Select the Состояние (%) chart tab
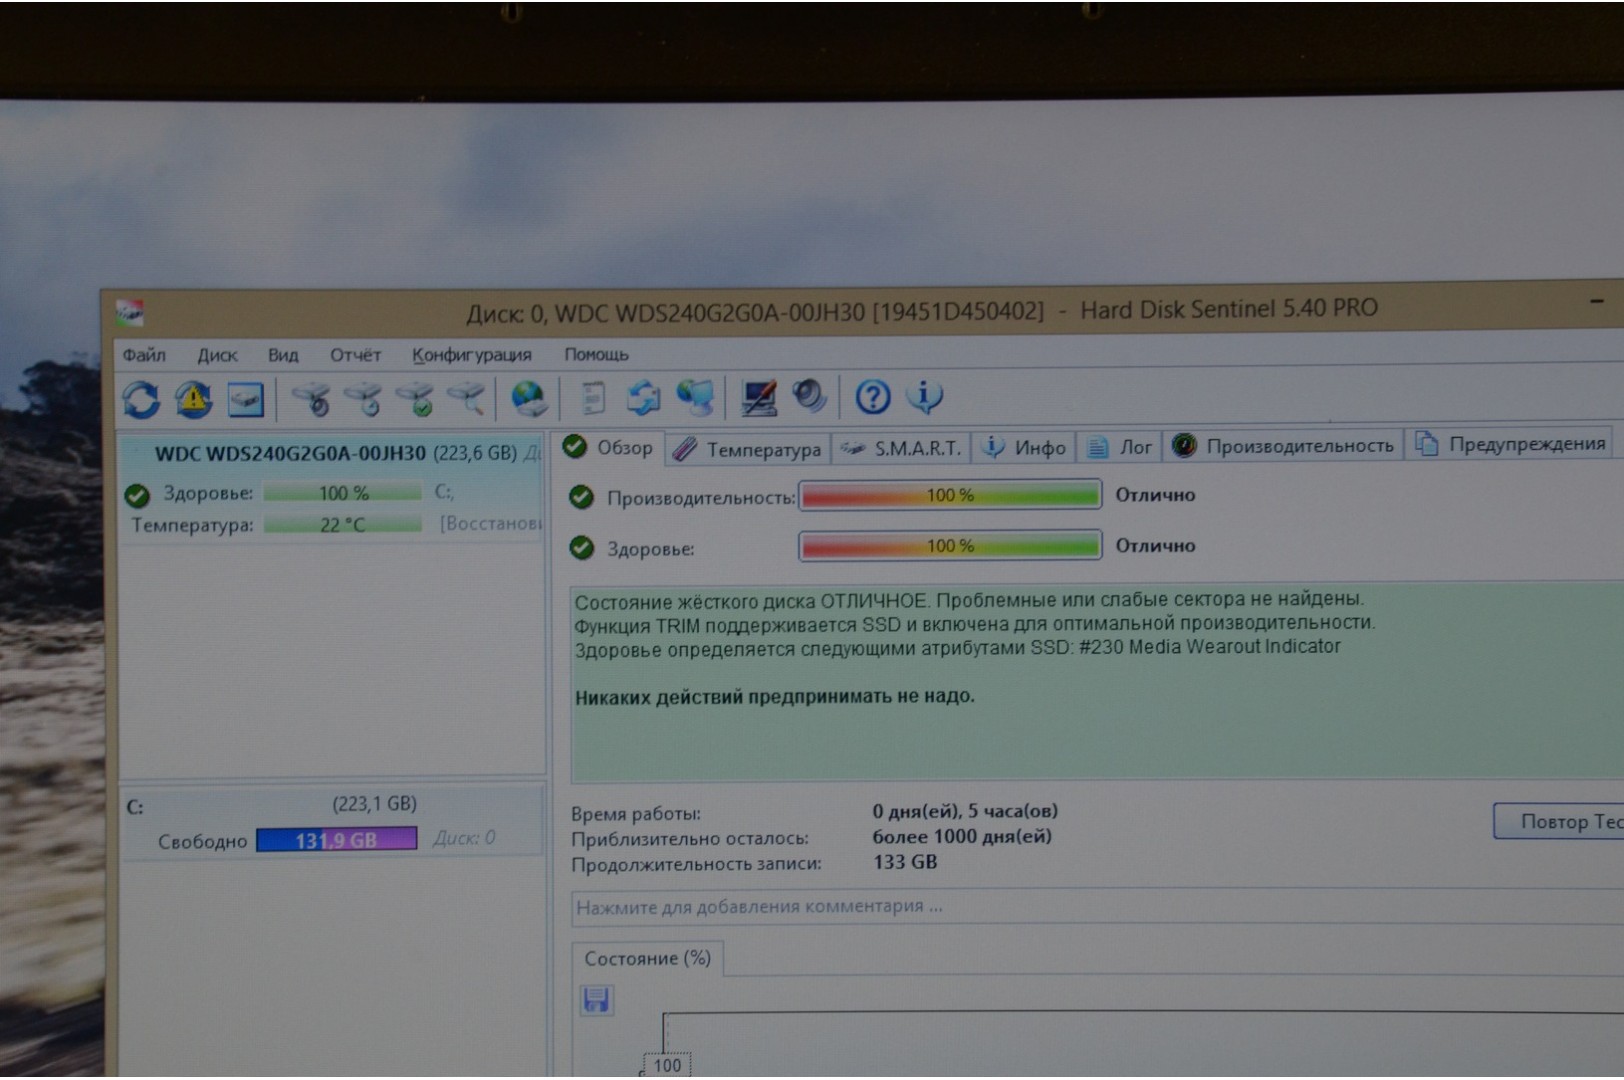The image size is (1624, 1080). [647, 958]
